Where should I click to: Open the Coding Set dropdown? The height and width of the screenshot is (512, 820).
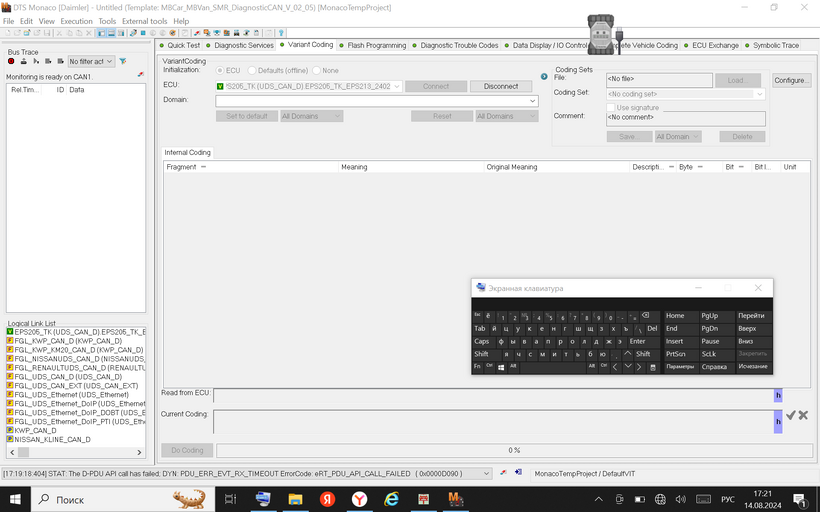(686, 94)
